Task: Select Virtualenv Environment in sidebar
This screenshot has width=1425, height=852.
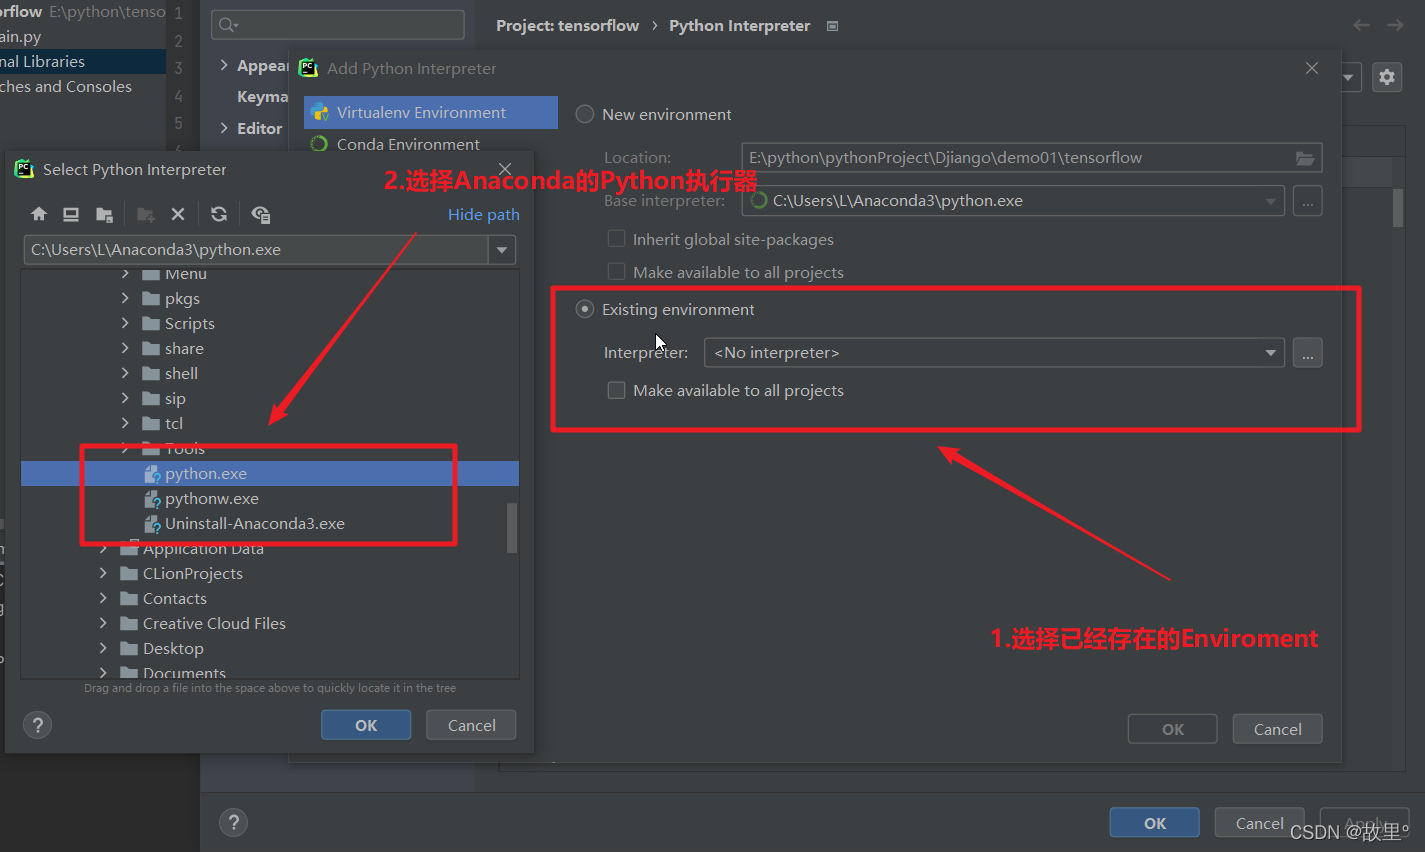Action: (x=431, y=113)
